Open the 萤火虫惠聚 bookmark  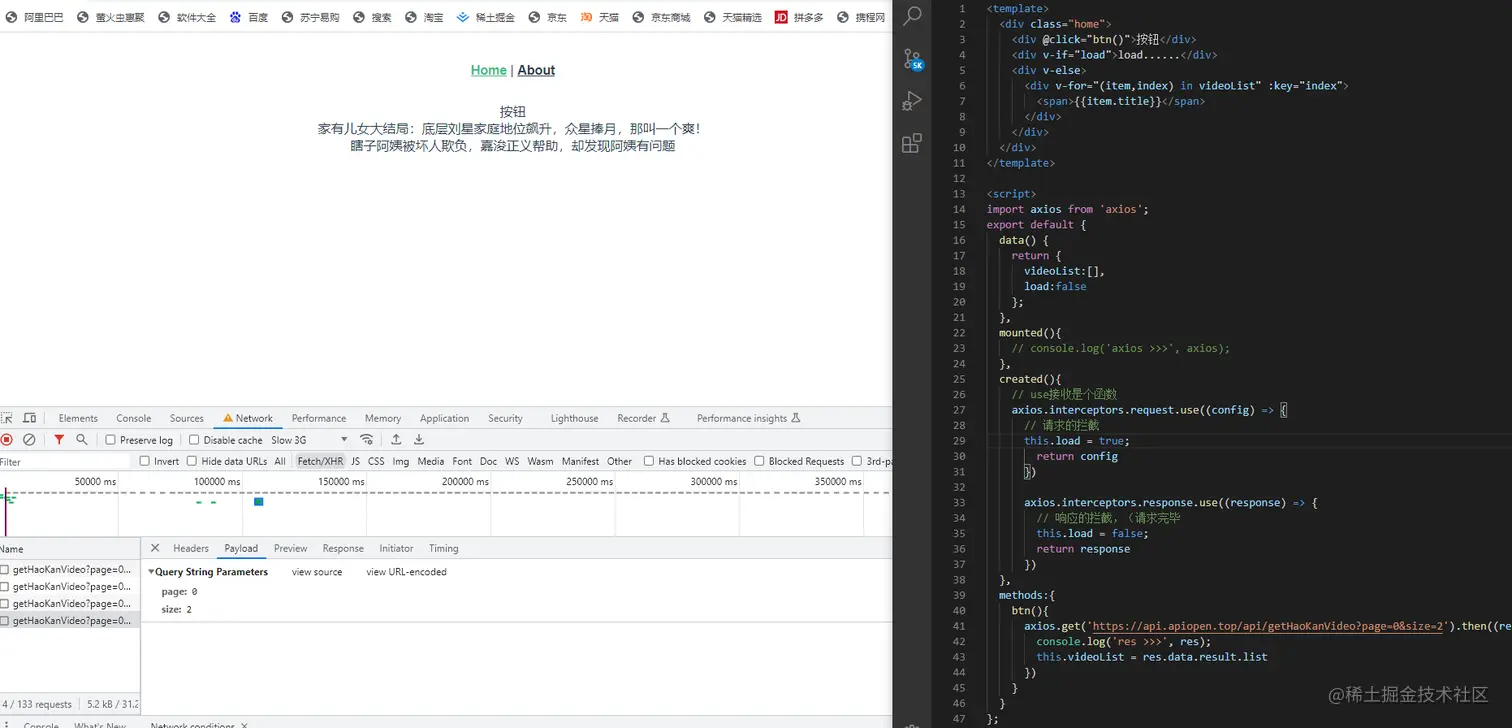point(110,17)
